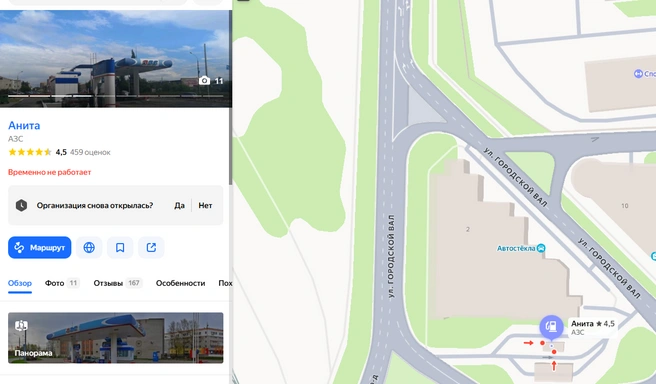Open the website globe icon
656x384 pixels.
[x=89, y=248]
